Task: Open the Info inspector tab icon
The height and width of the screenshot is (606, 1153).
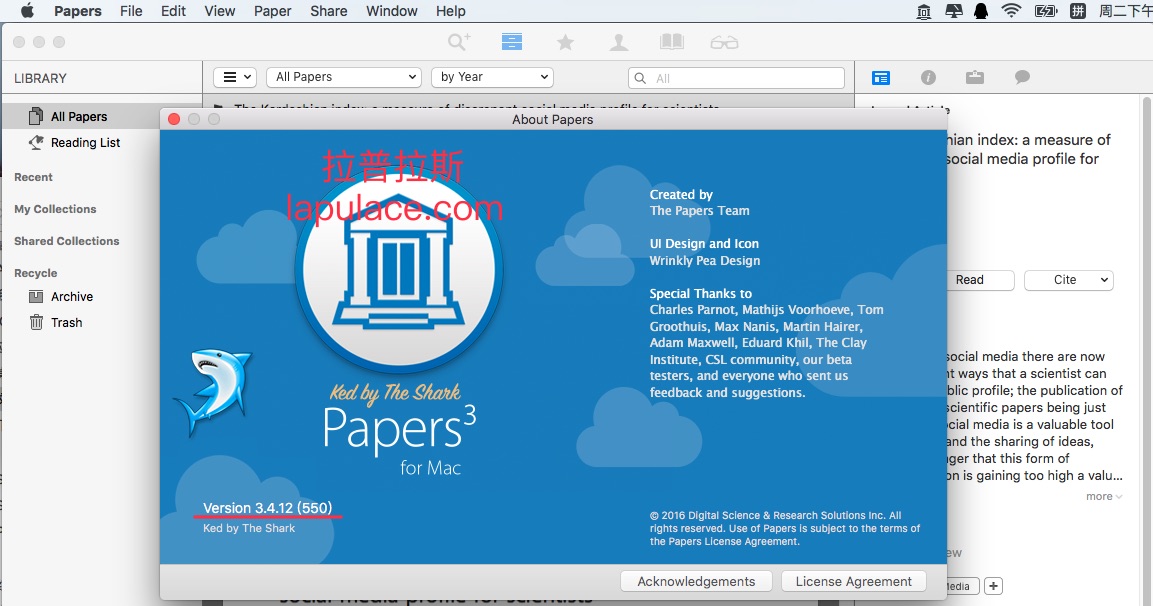Action: pyautogui.click(x=928, y=77)
